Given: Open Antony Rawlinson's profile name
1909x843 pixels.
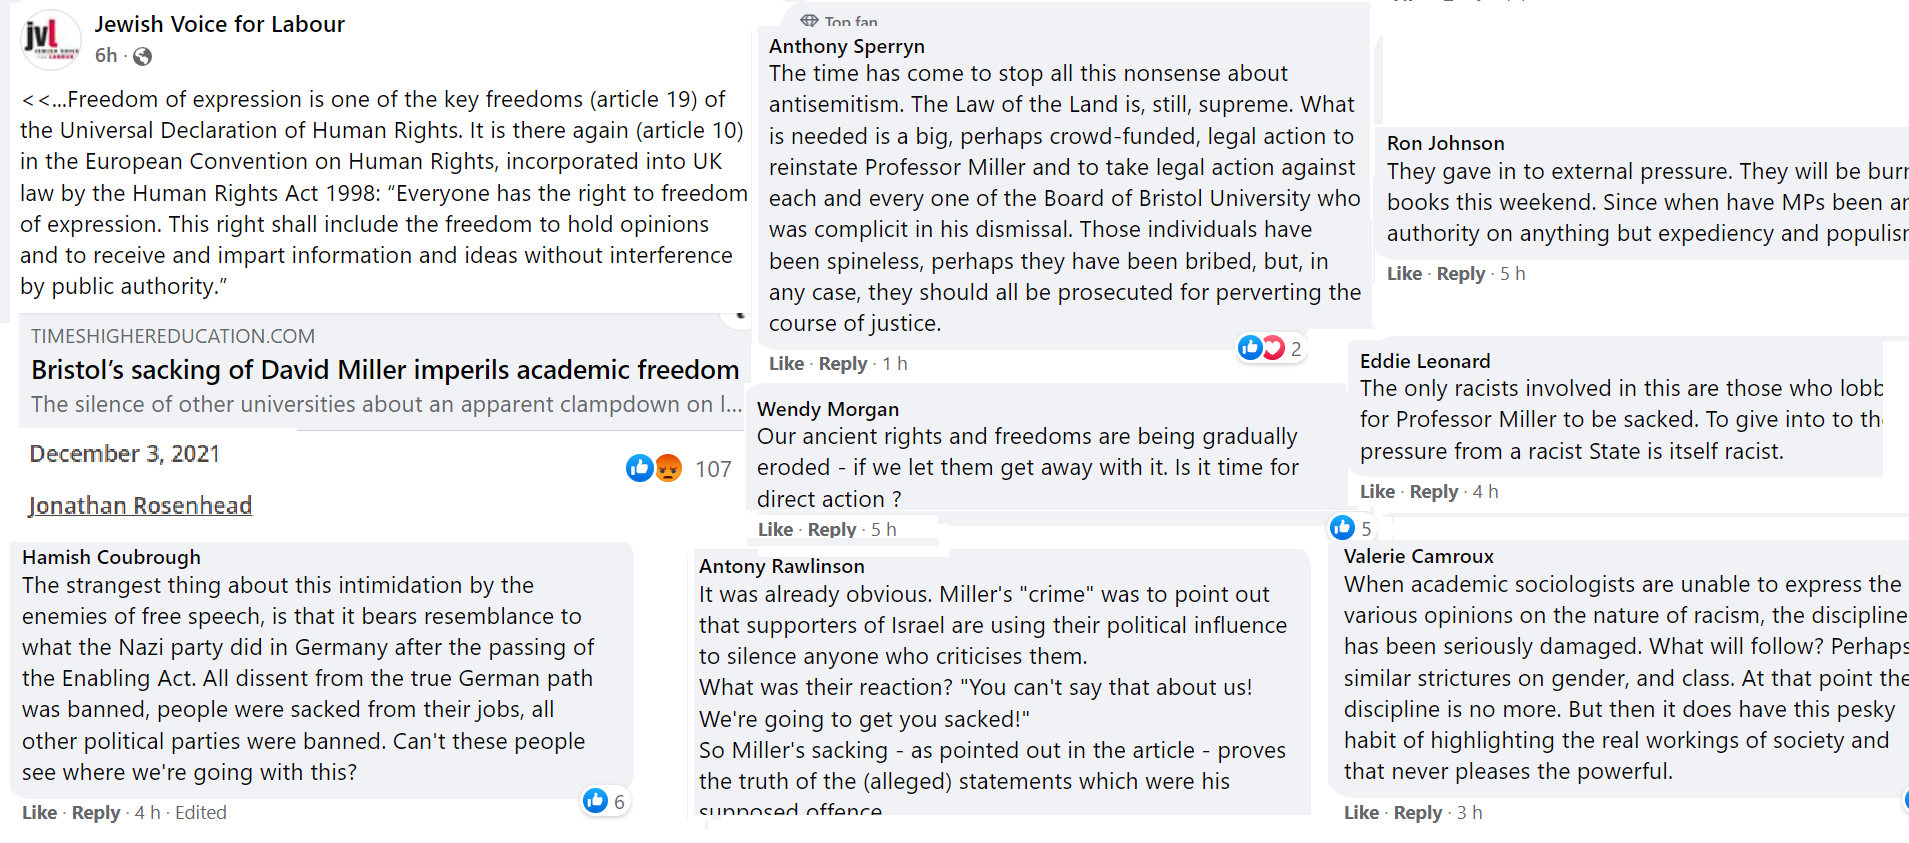Looking at the screenshot, I should coord(781,567).
